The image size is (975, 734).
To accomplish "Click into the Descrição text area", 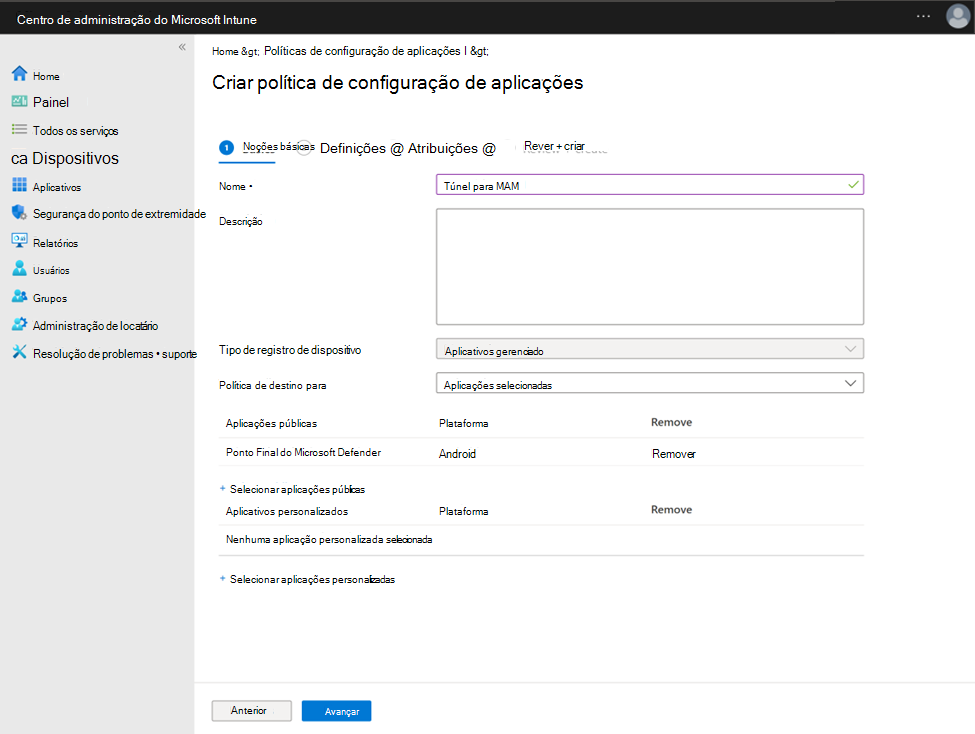I will point(650,267).
